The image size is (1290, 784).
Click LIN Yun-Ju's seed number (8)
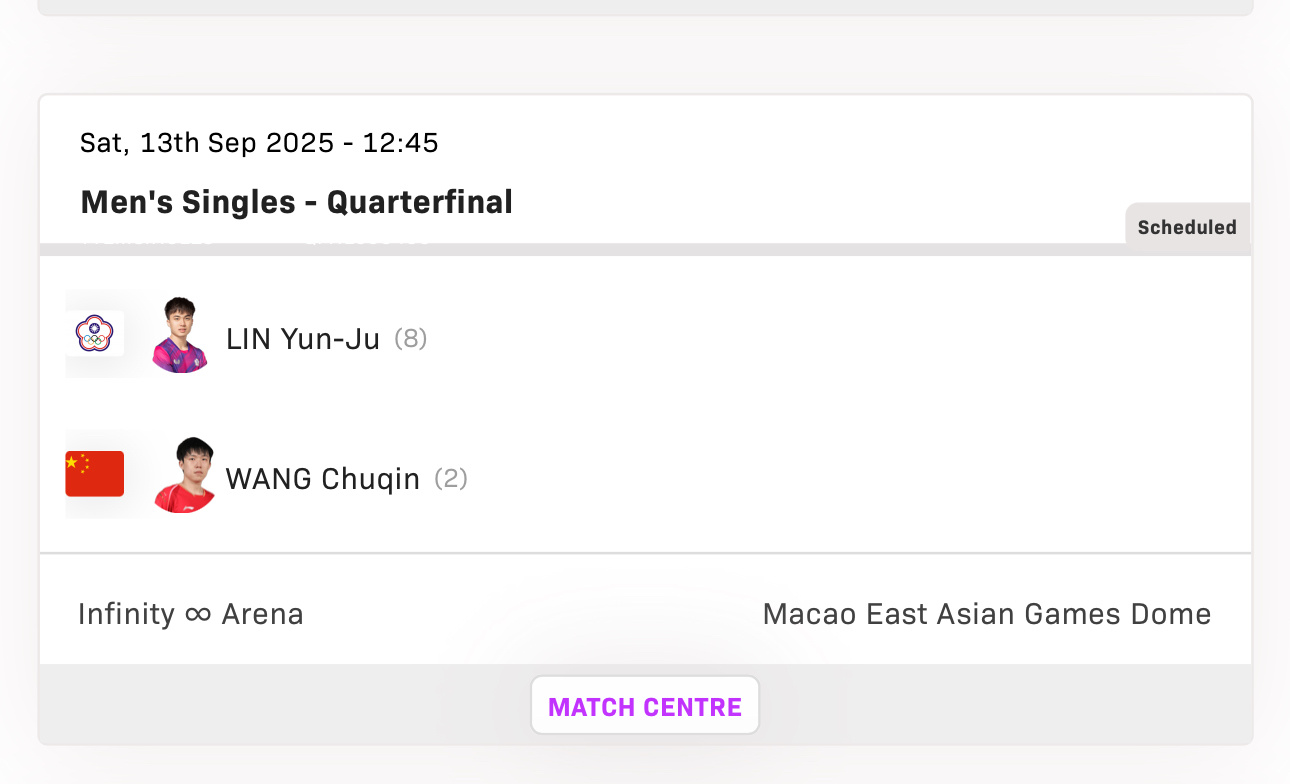[x=411, y=339]
